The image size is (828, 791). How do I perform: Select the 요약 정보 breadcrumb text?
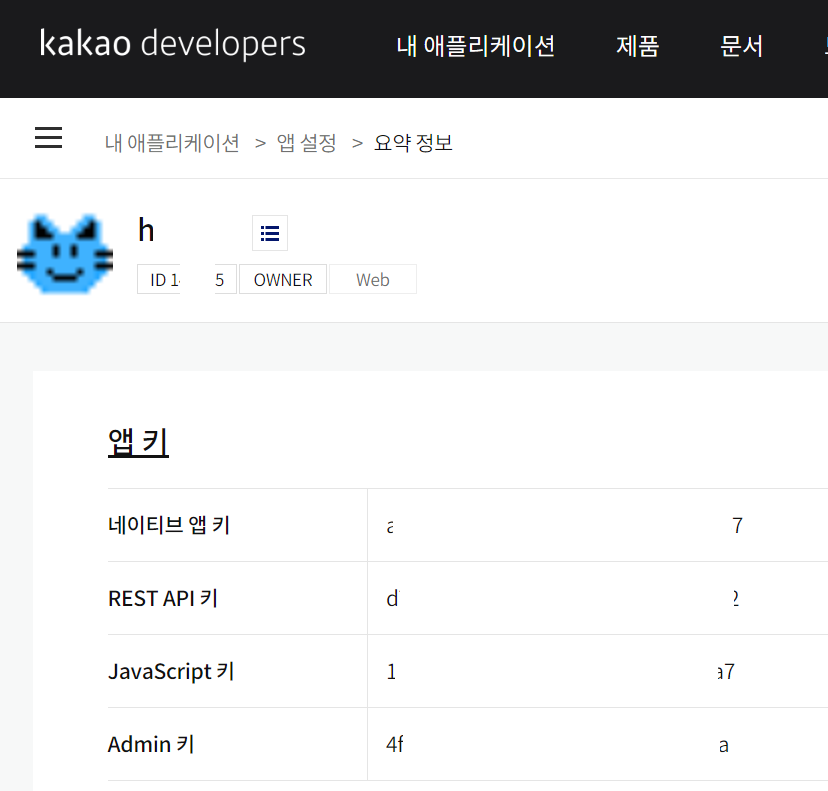click(x=413, y=143)
